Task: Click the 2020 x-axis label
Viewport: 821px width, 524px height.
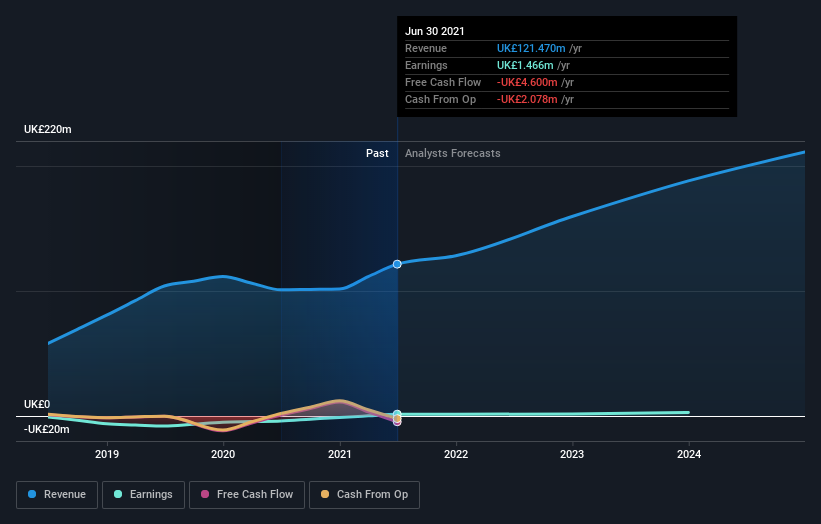Action: (223, 454)
